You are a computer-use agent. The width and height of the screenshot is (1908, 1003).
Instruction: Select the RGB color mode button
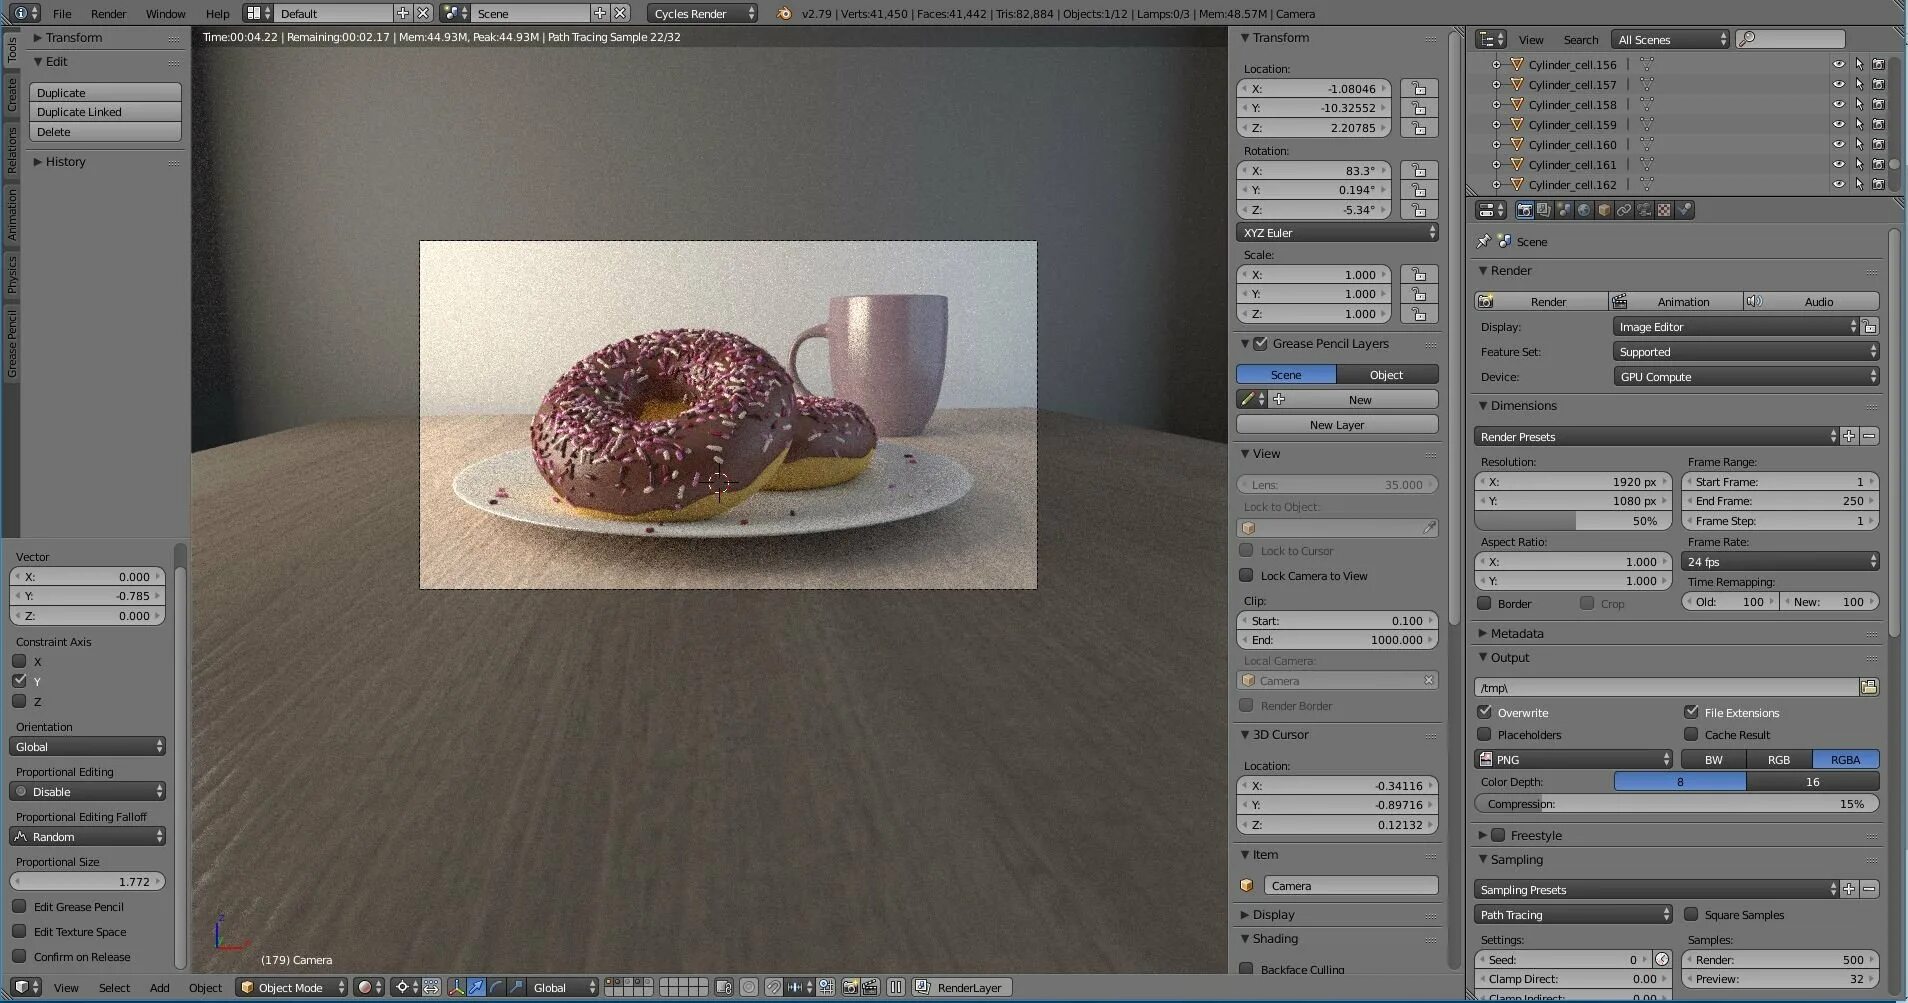[x=1779, y=759]
